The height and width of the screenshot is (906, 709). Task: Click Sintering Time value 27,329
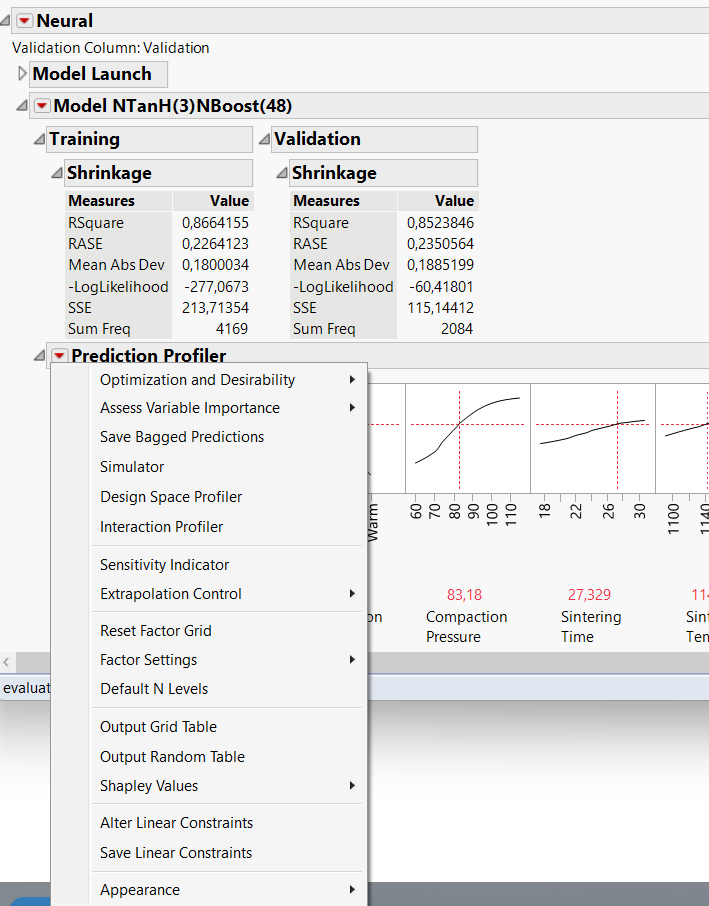(589, 595)
